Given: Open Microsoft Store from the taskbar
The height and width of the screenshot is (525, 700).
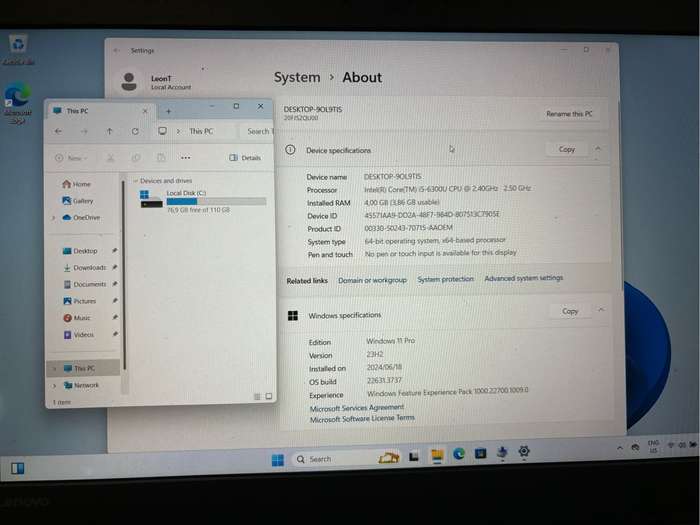Looking at the screenshot, I should (x=480, y=453).
